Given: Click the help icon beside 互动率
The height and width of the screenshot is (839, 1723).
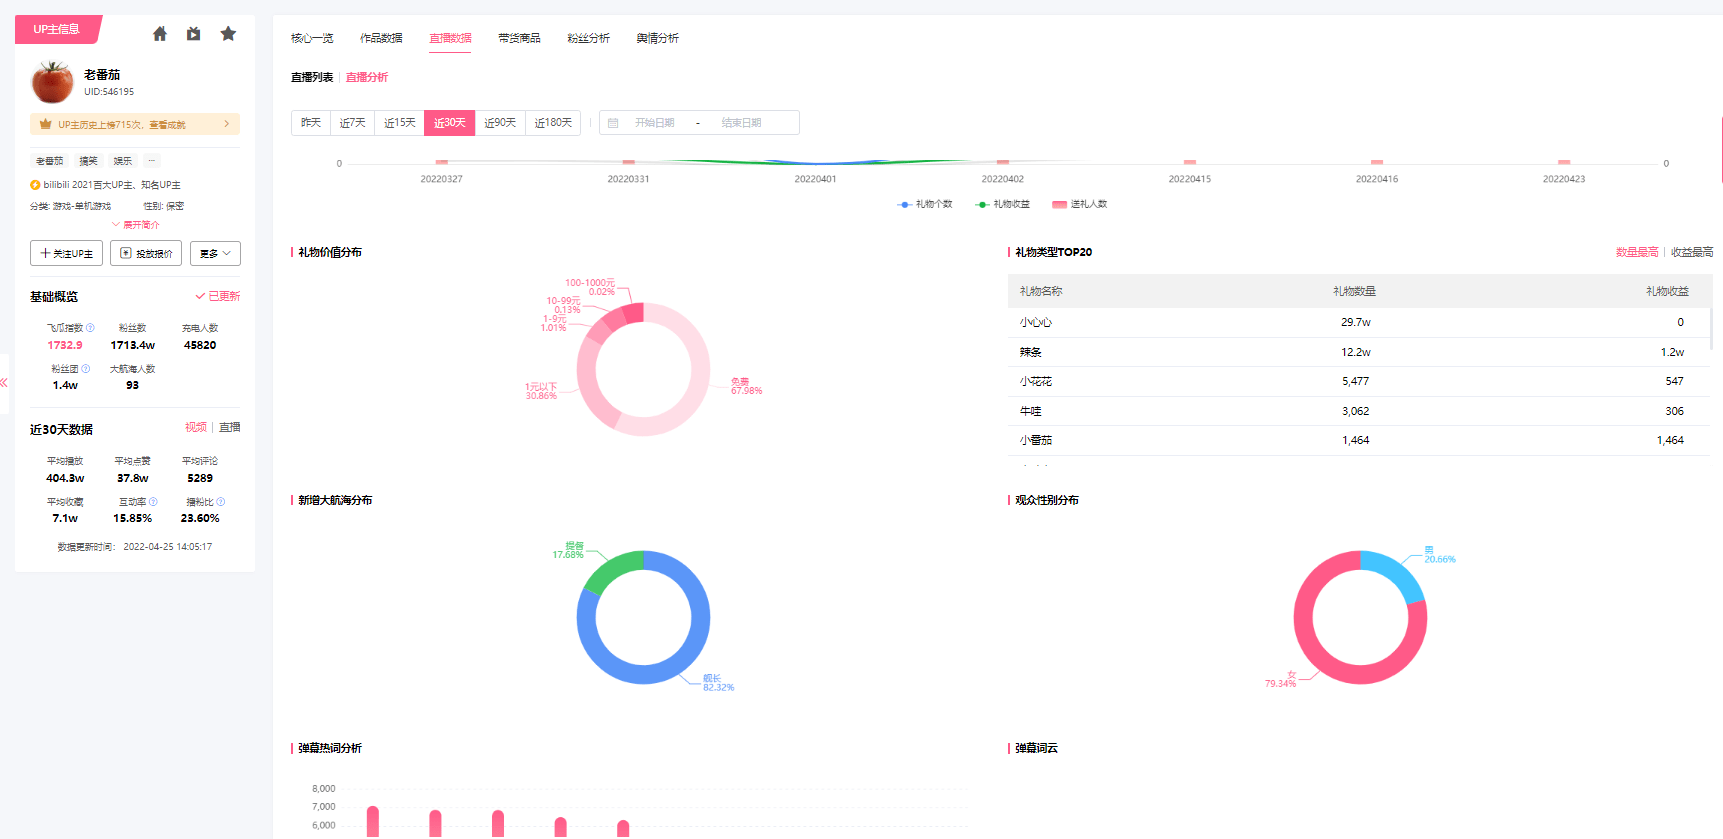Looking at the screenshot, I should (x=153, y=502).
